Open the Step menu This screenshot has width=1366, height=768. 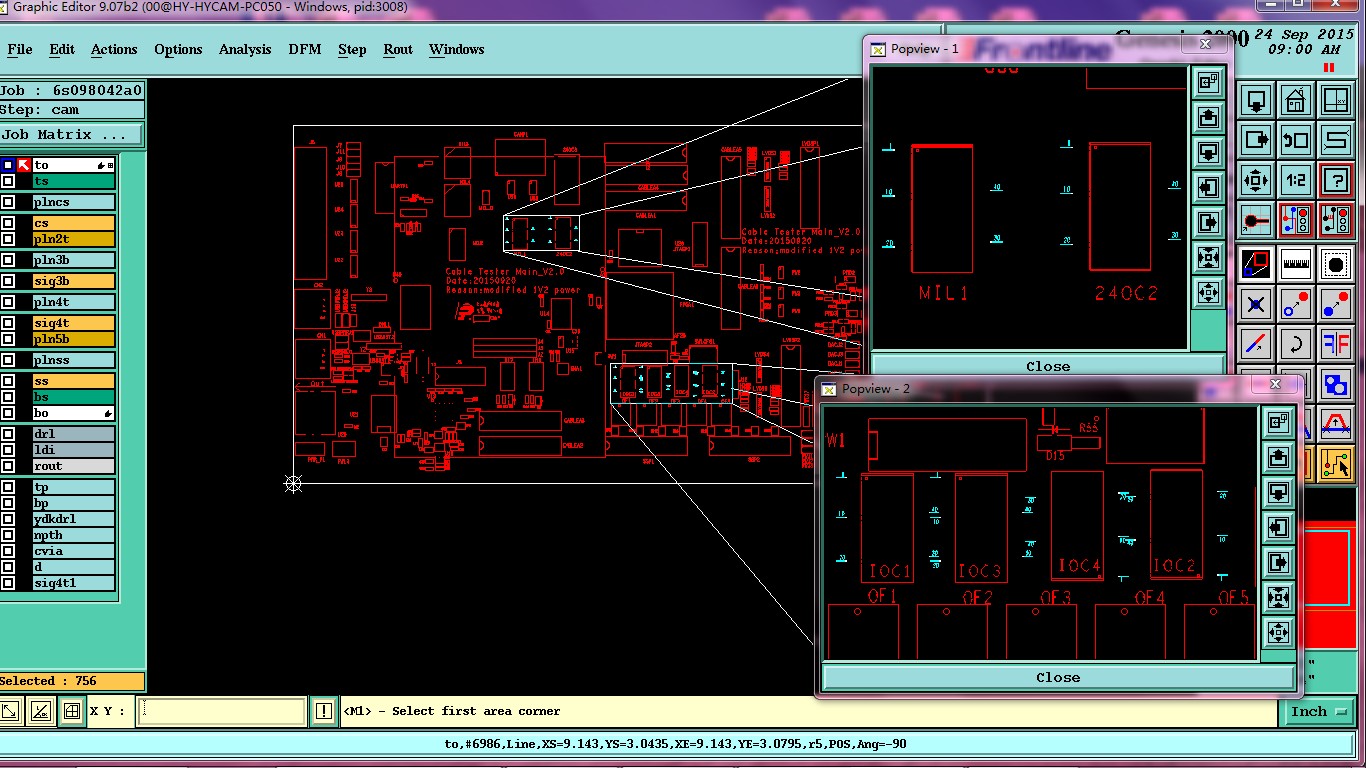352,49
